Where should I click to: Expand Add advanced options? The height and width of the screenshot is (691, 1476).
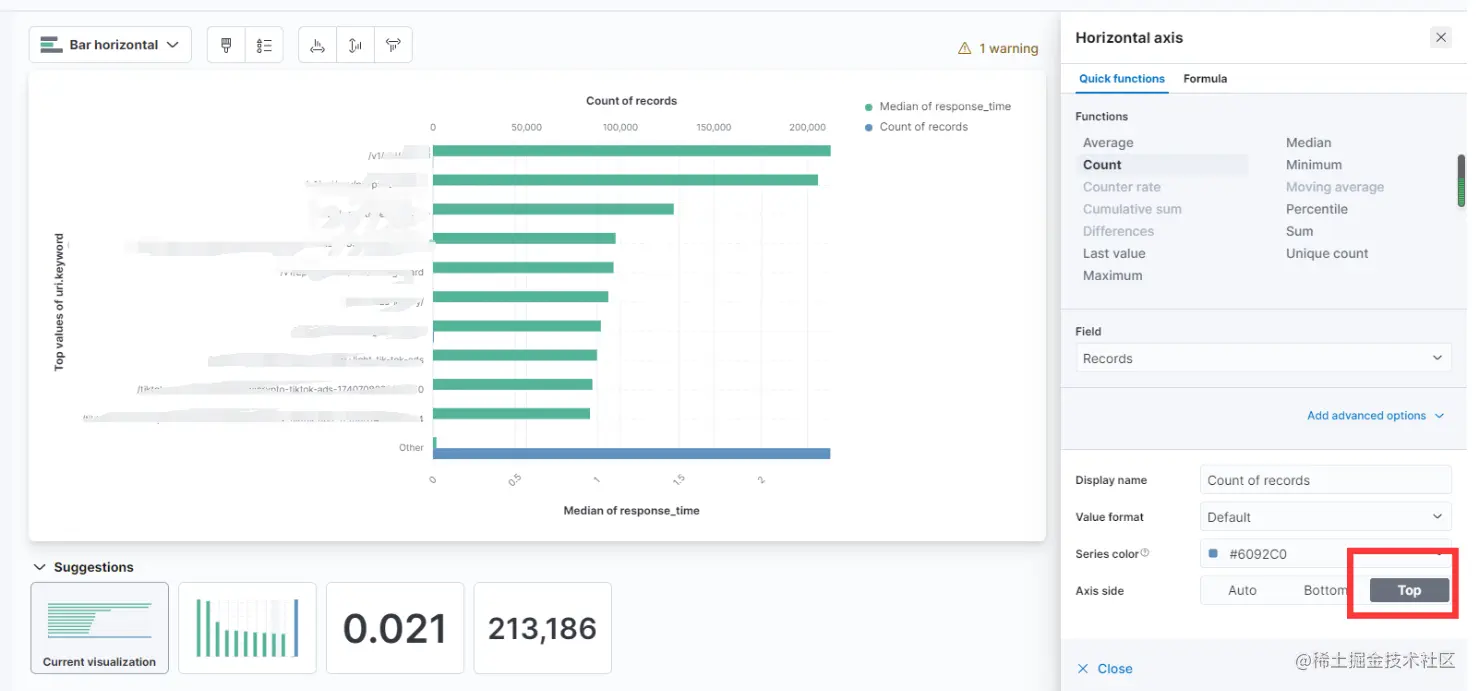click(1375, 416)
